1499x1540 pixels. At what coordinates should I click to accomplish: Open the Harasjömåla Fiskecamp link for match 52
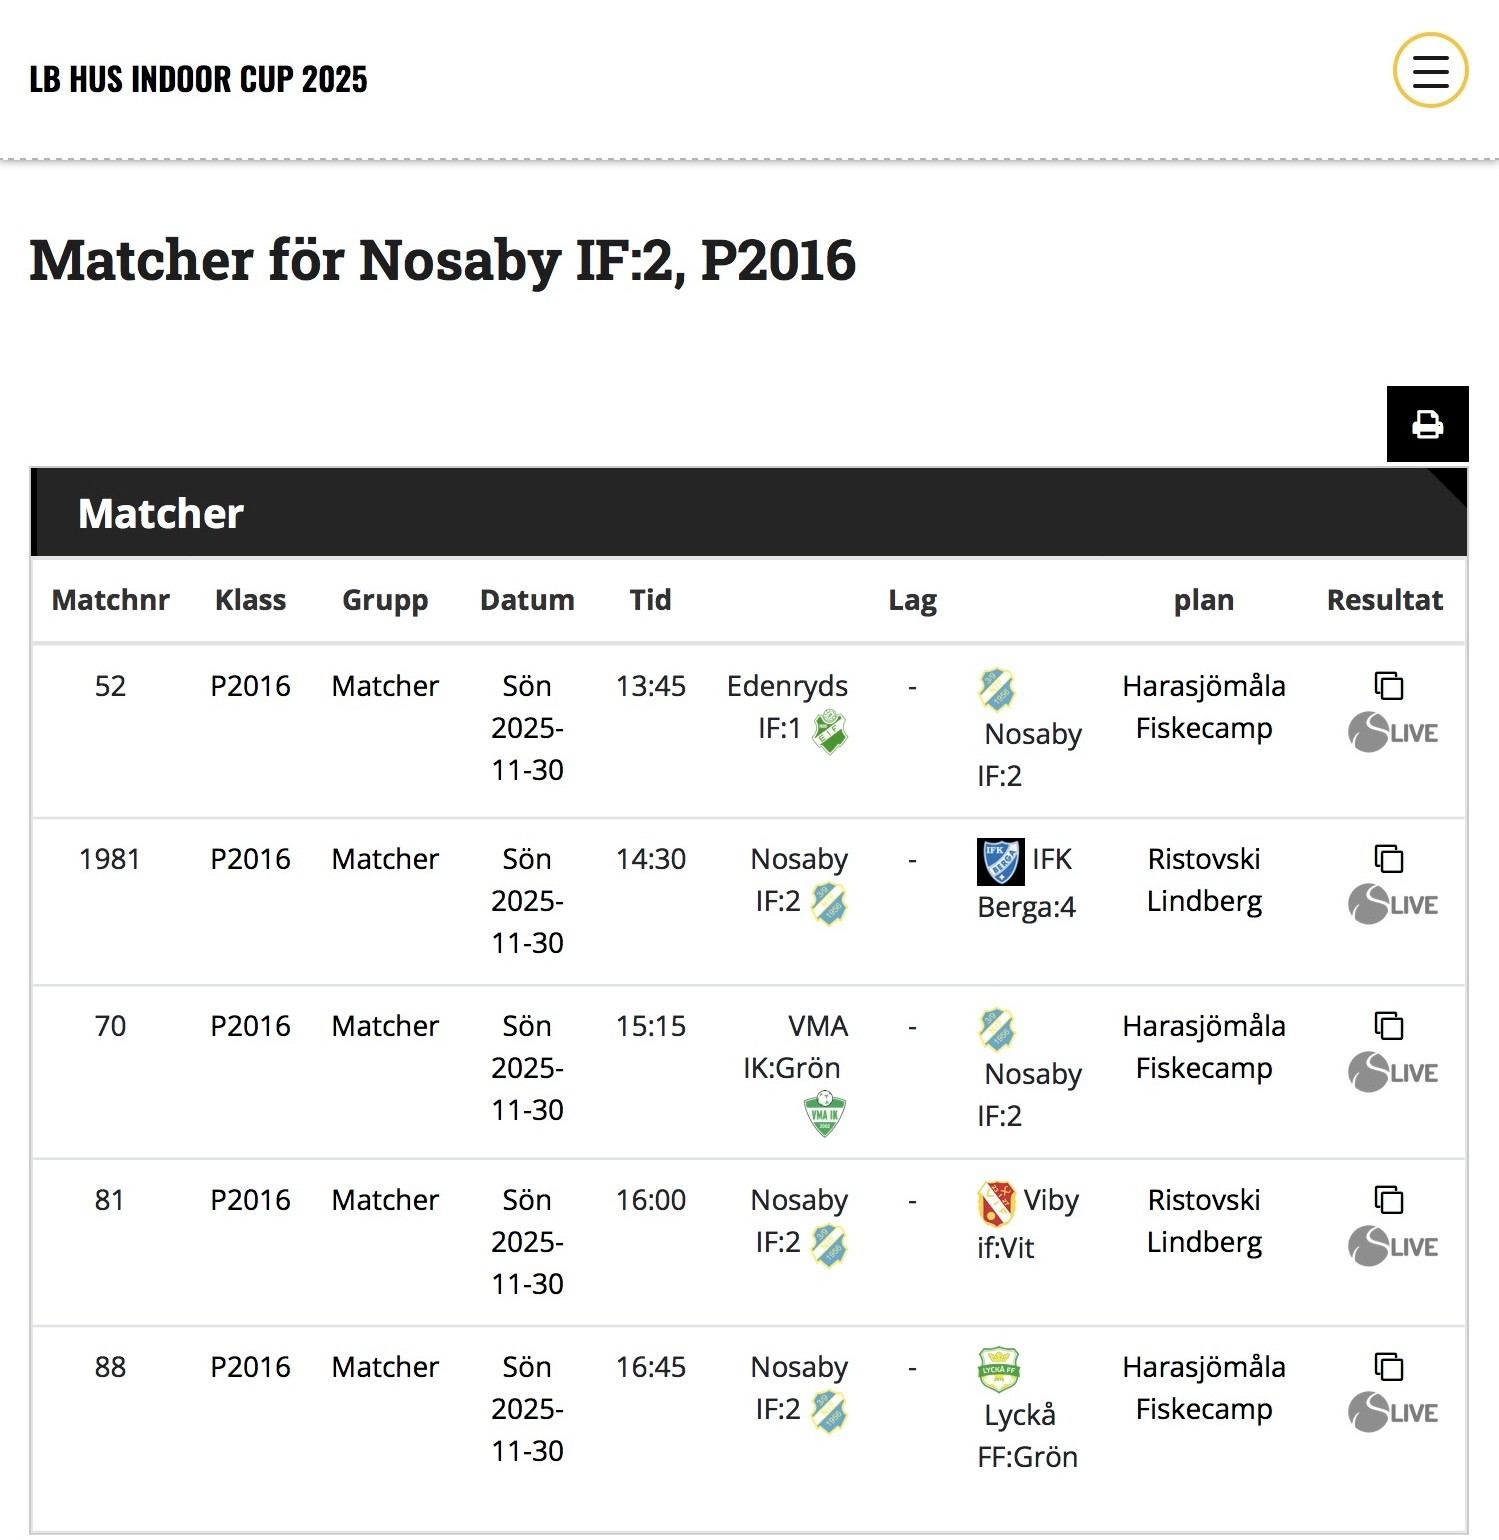click(x=1204, y=707)
